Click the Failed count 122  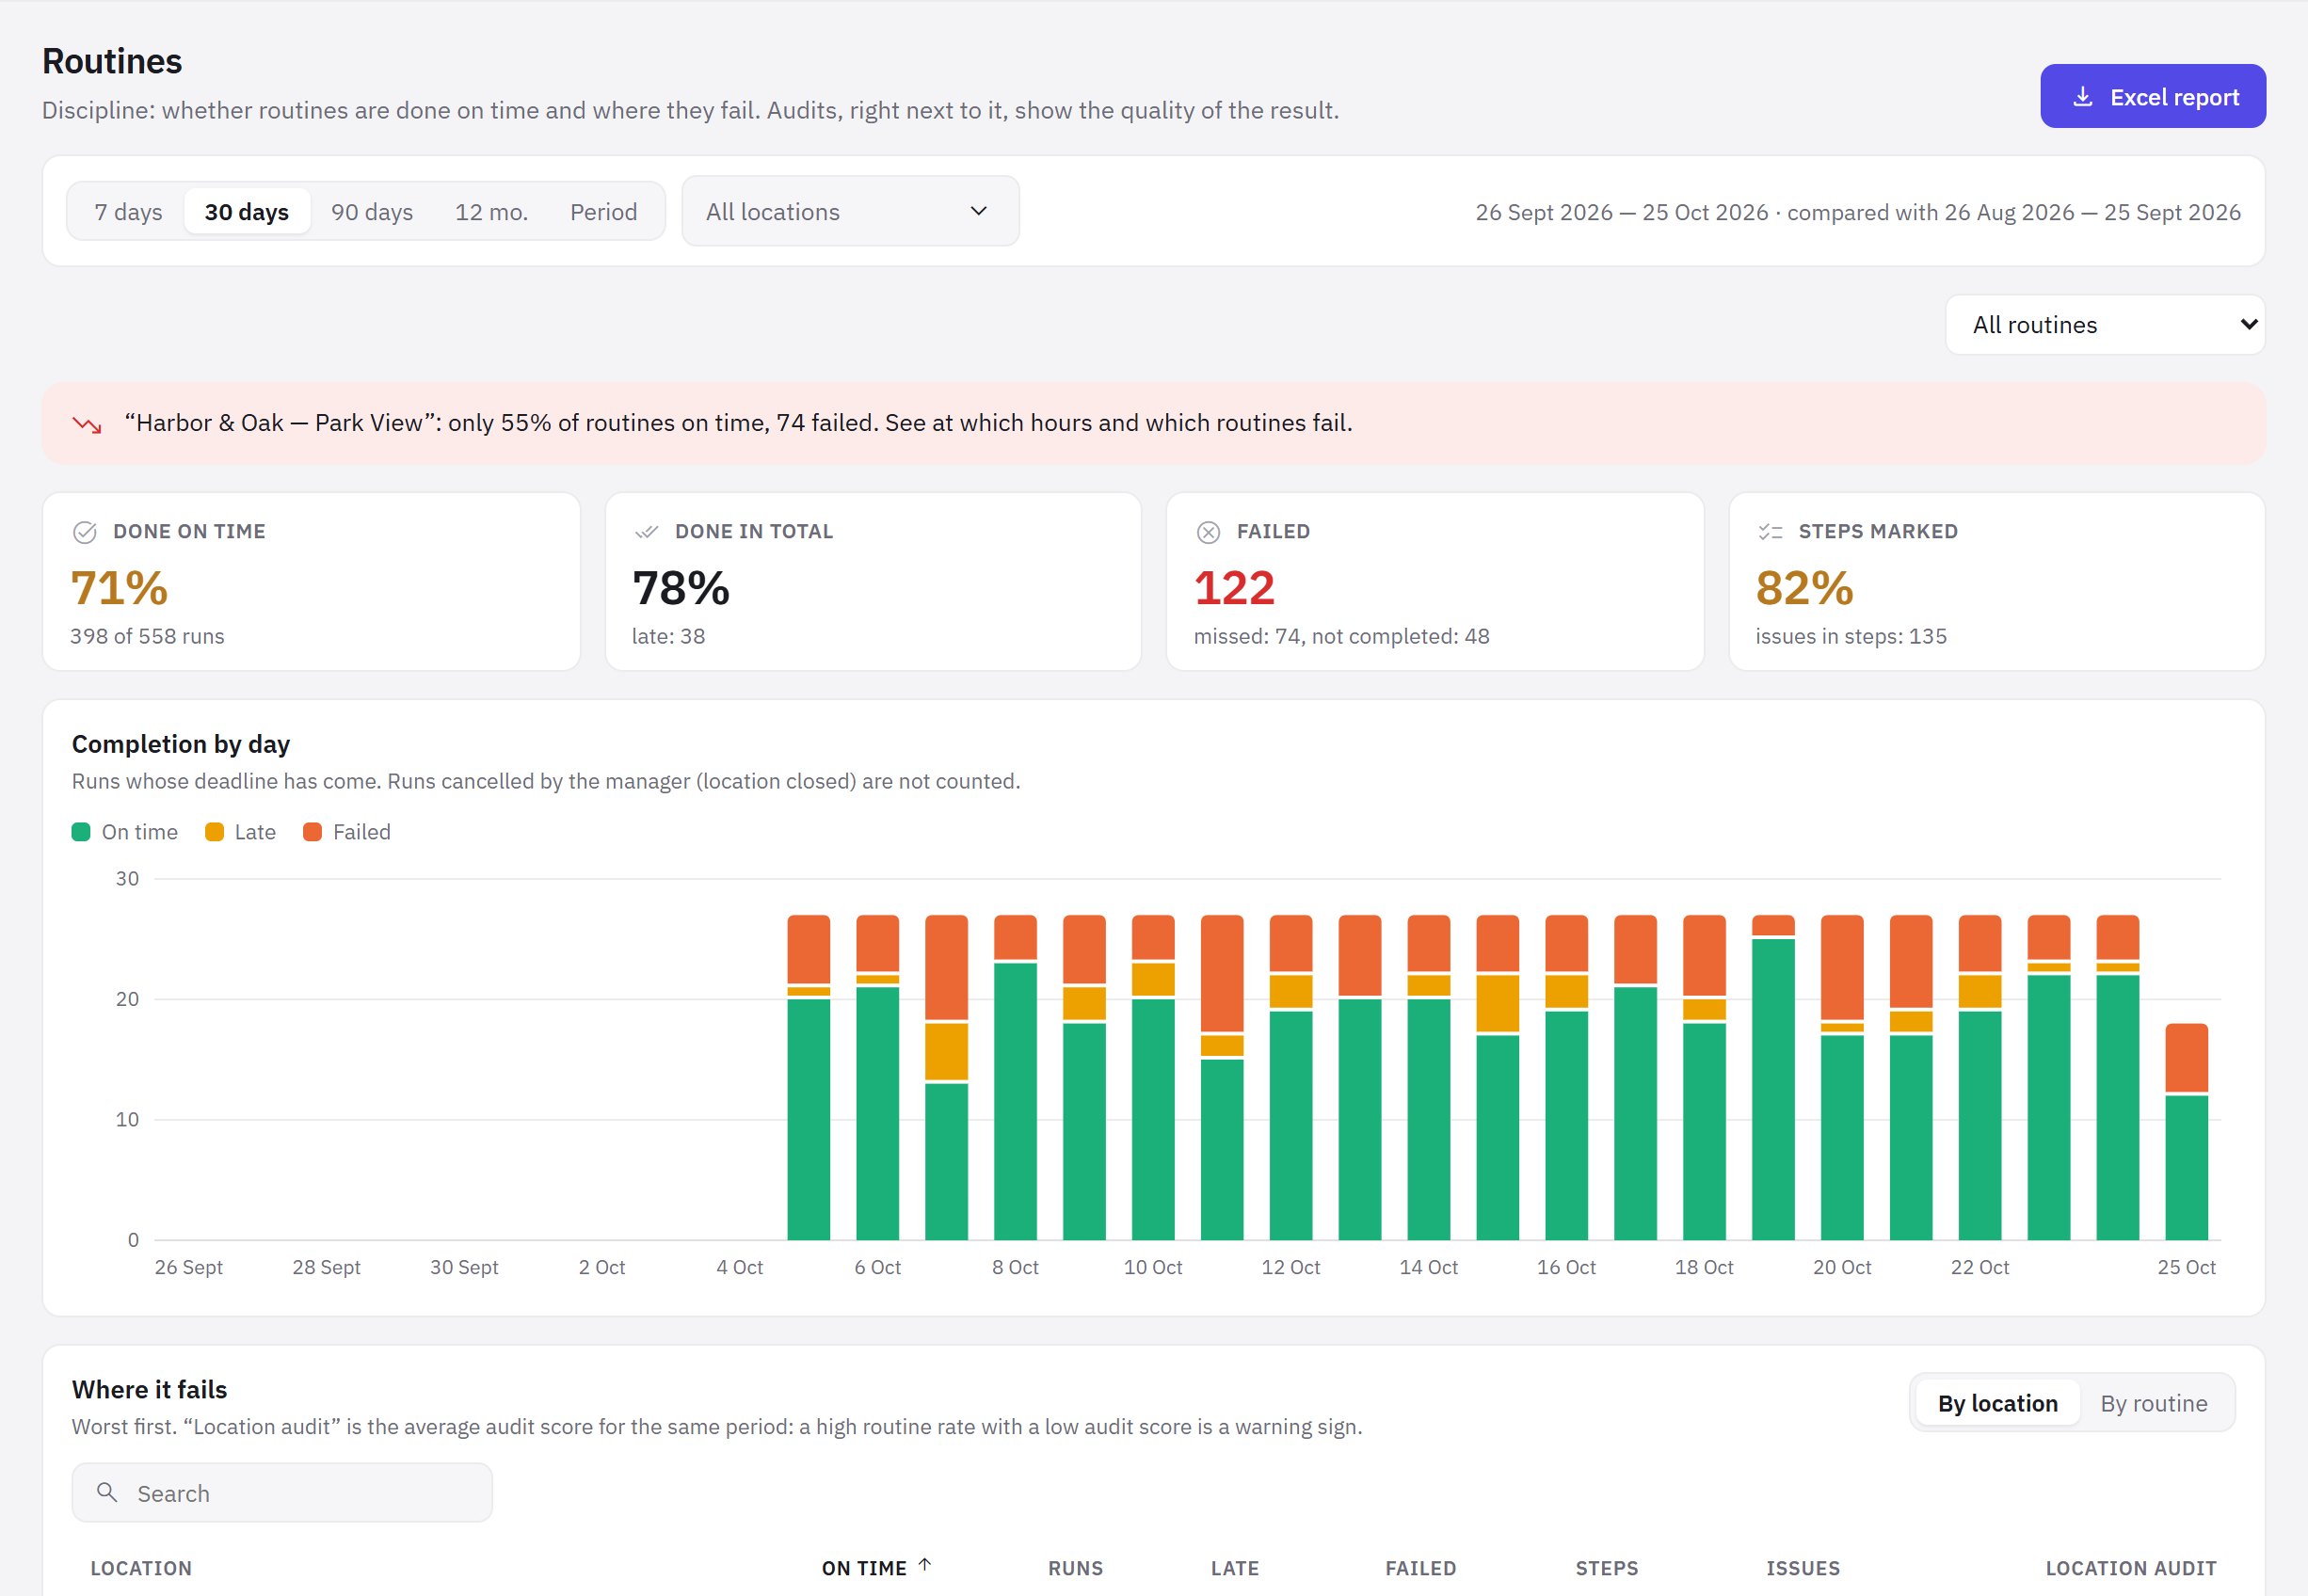coord(1234,588)
